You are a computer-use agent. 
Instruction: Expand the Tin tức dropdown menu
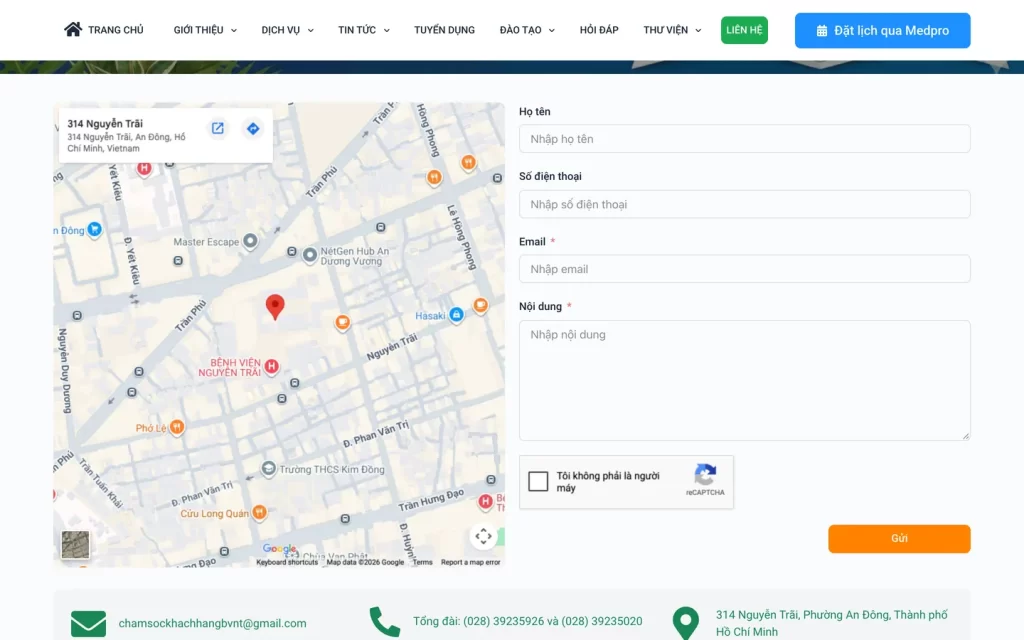coord(364,30)
